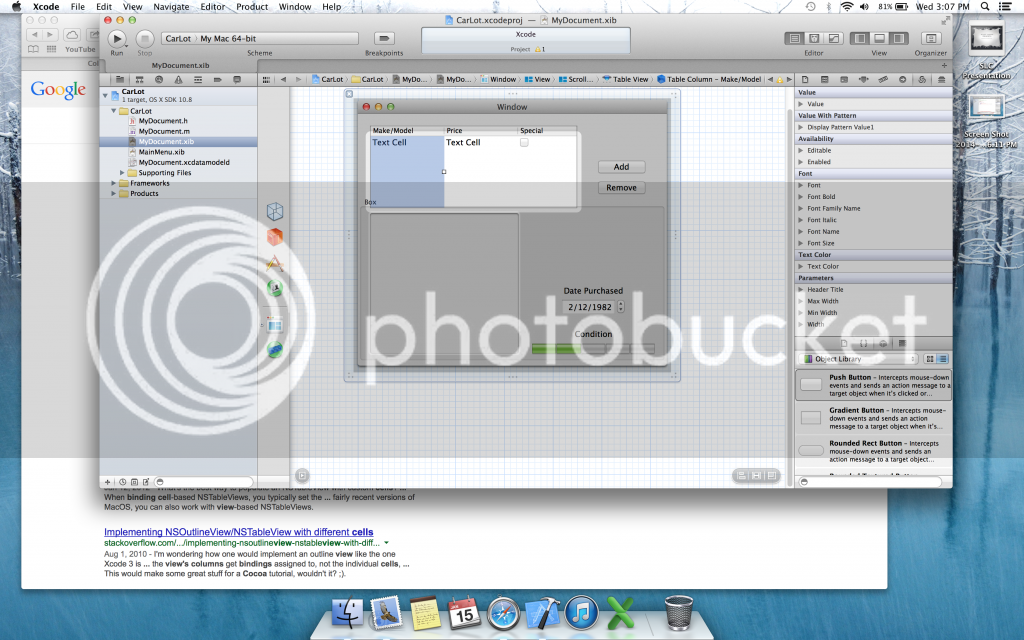Show the File inspector
Image resolution: width=1024 pixels, height=640 pixels.
(805, 79)
